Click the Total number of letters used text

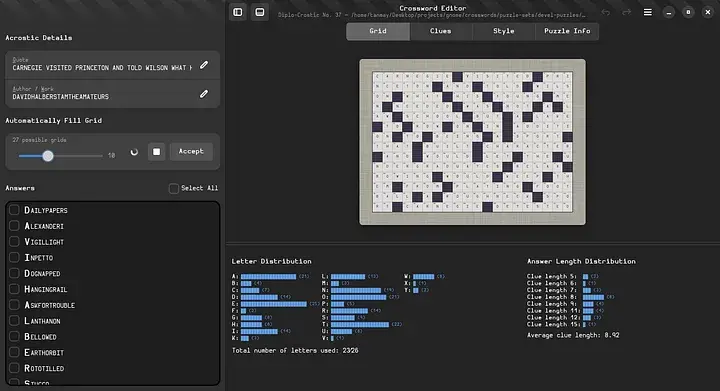(295, 350)
